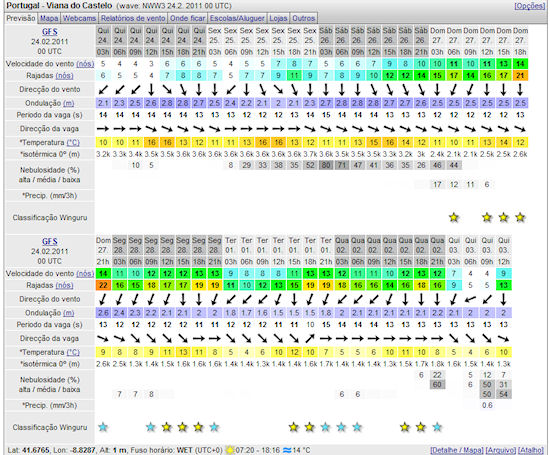Click the yellow star under Dom 27 18h
The image size is (550, 455).
pyautogui.click(x=520, y=218)
